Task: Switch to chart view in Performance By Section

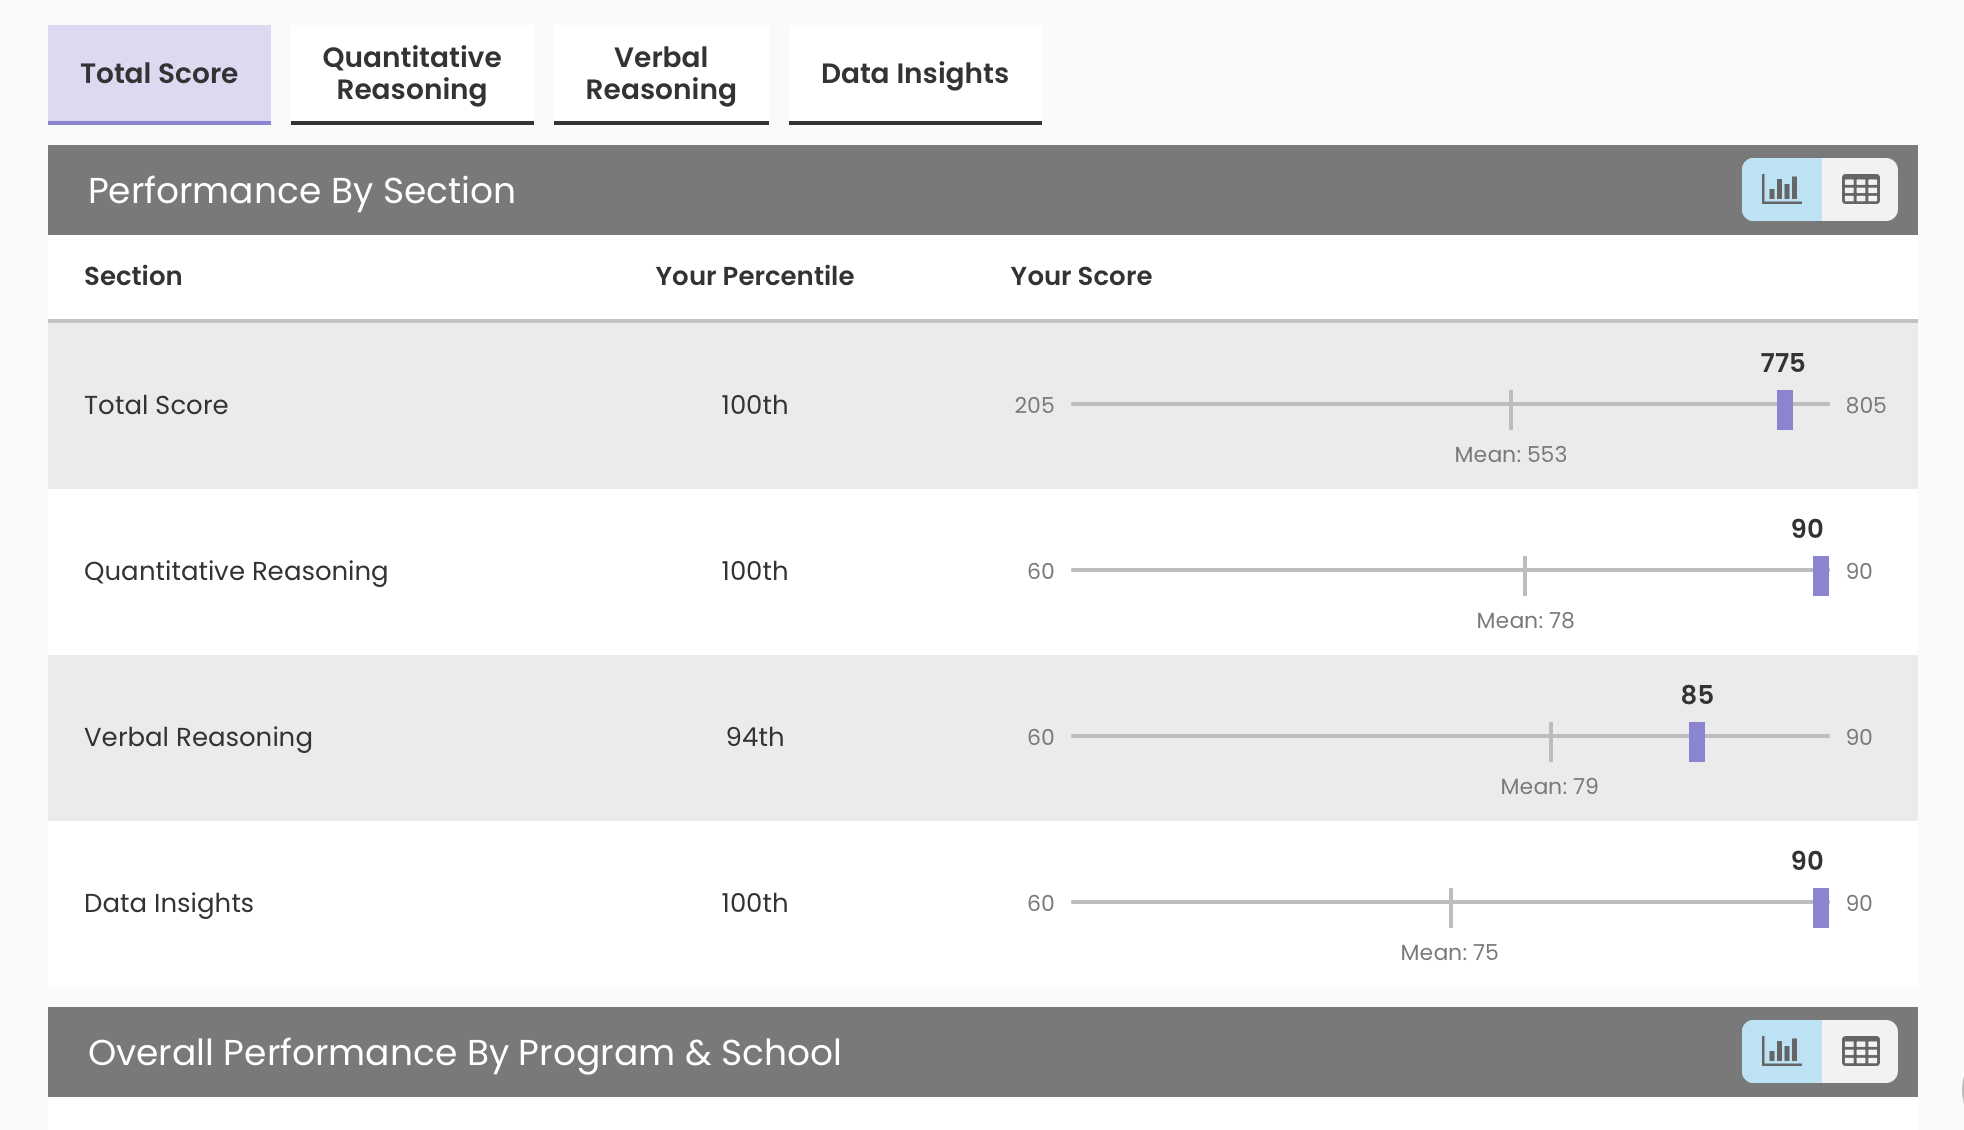Action: [x=1781, y=189]
